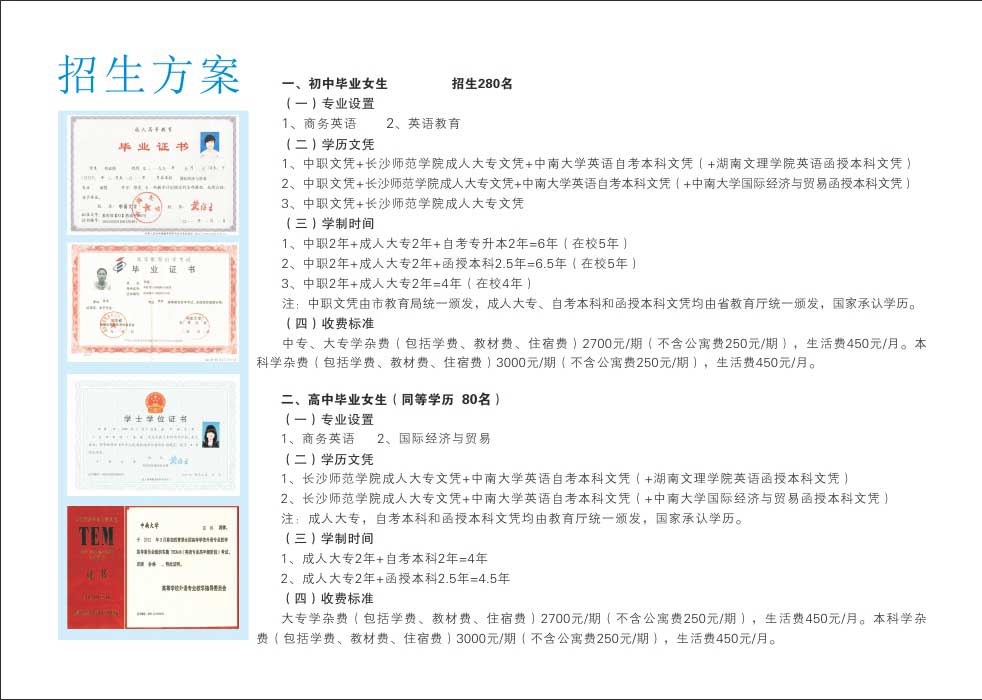Select the heading 二、高中毕业女生
This screenshot has height=700, width=982.
391,399
